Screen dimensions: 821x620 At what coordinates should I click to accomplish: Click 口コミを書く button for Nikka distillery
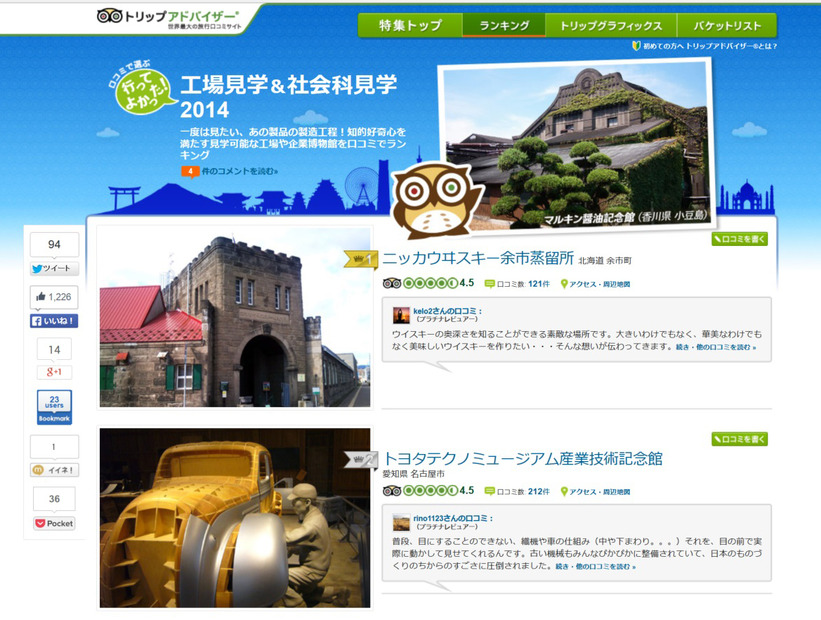pos(739,239)
